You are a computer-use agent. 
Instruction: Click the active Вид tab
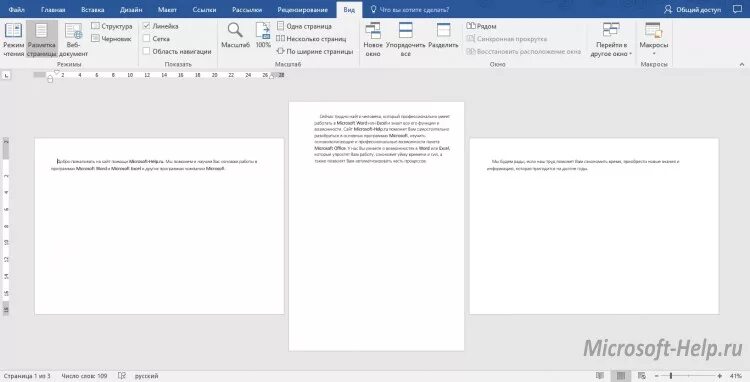pos(350,10)
